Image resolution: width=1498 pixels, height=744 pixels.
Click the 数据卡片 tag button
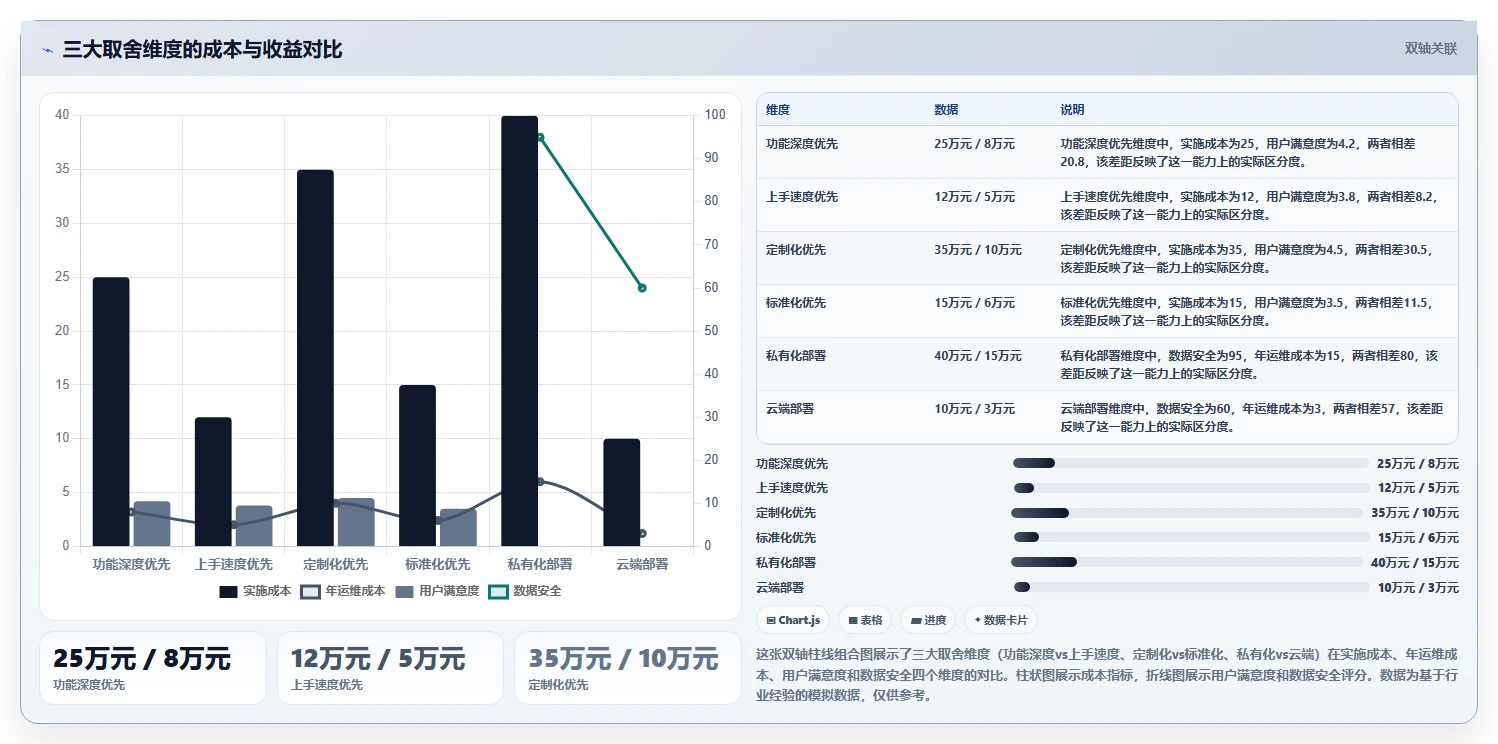(x=1001, y=620)
